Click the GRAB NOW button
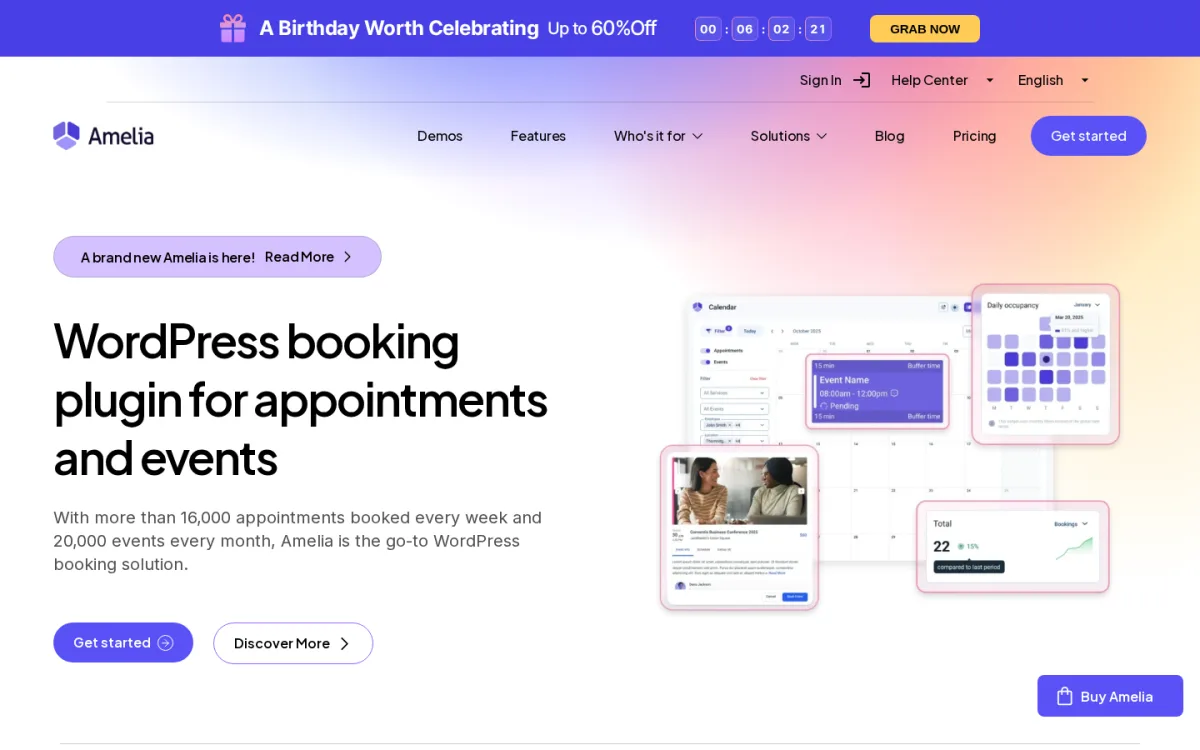 coord(925,29)
